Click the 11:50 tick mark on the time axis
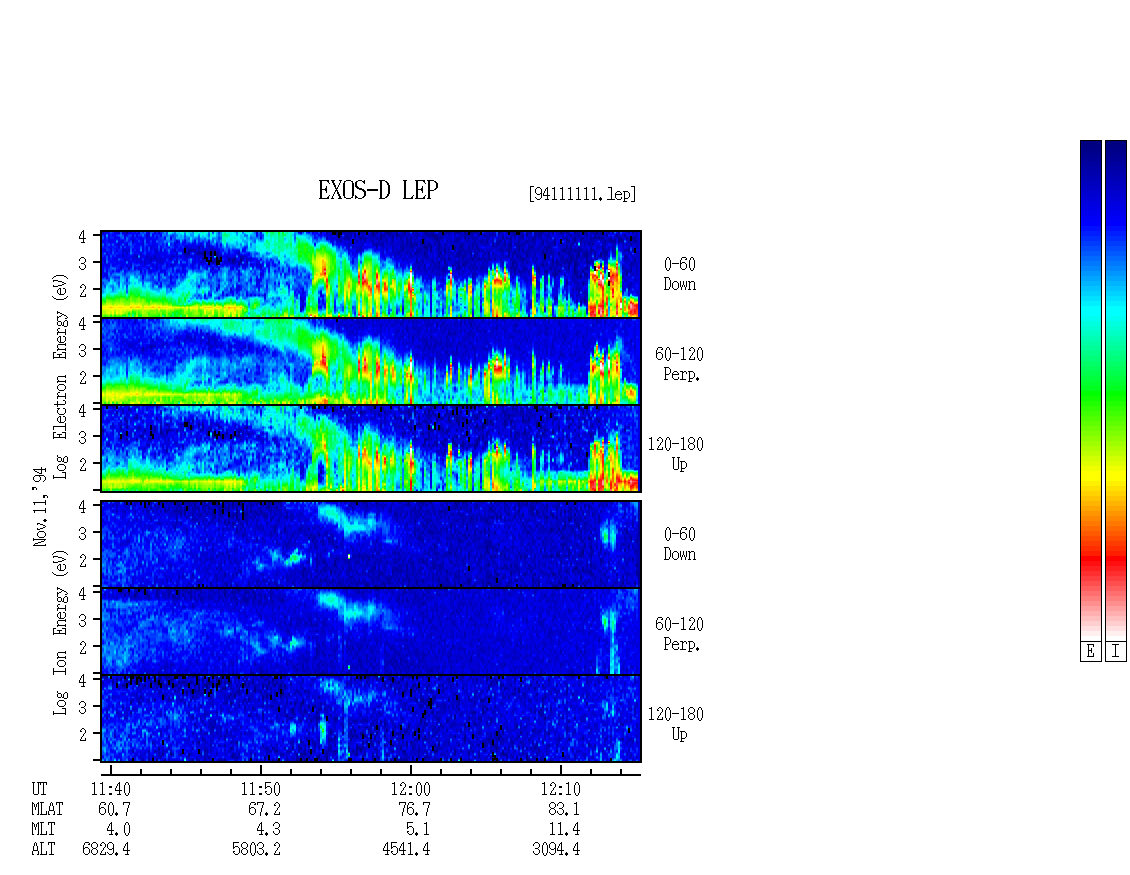 tap(260, 770)
